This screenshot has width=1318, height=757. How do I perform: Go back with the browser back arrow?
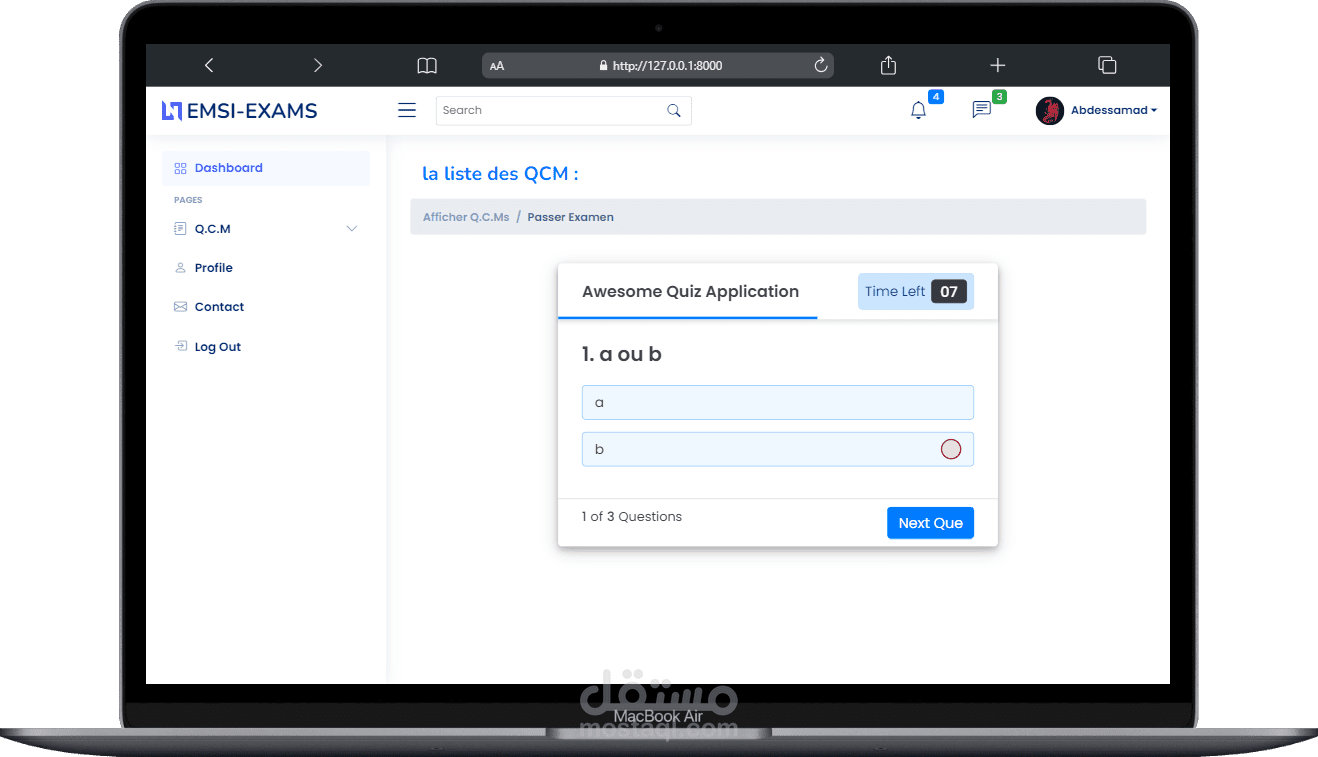[x=209, y=65]
